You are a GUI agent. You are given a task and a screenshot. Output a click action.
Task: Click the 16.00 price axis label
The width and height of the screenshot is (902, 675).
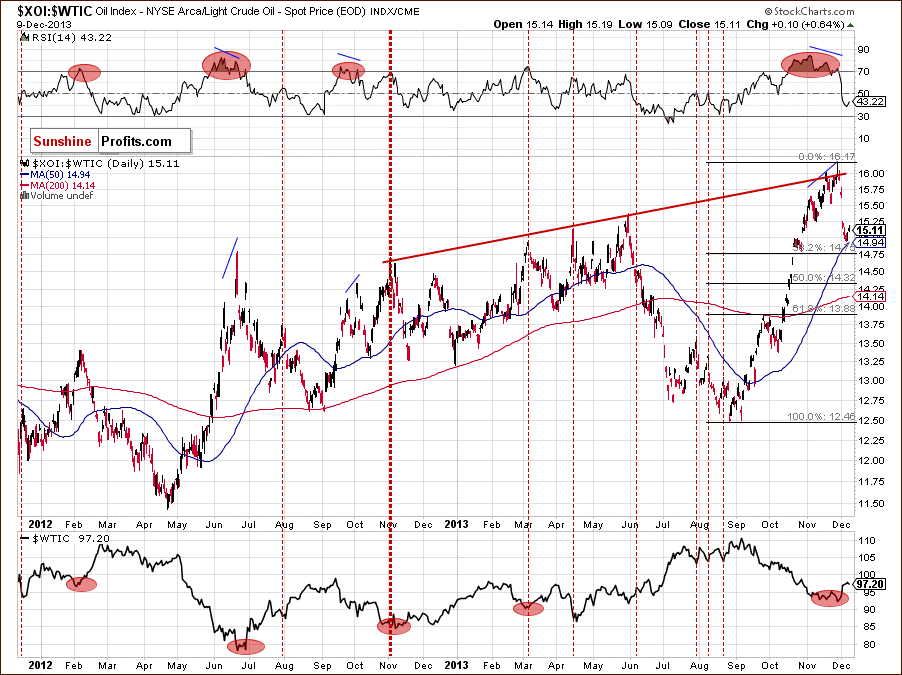872,173
